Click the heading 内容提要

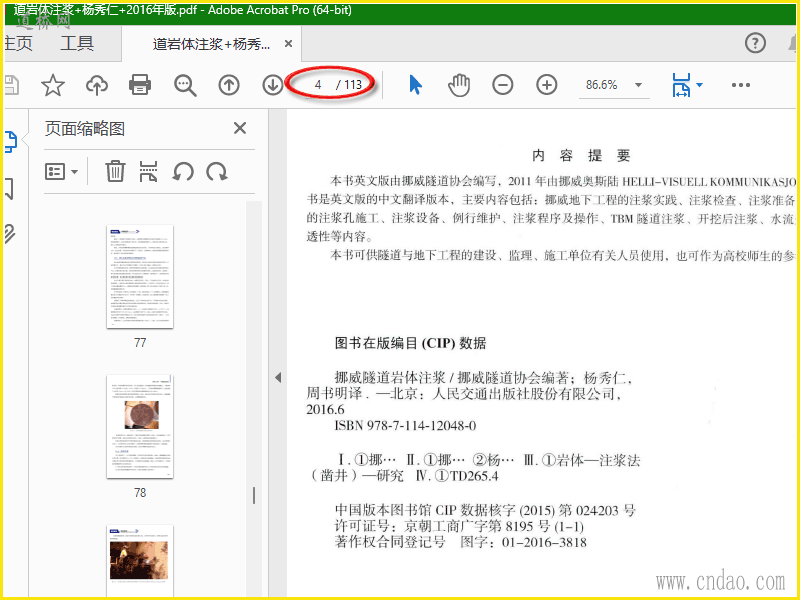tap(581, 156)
